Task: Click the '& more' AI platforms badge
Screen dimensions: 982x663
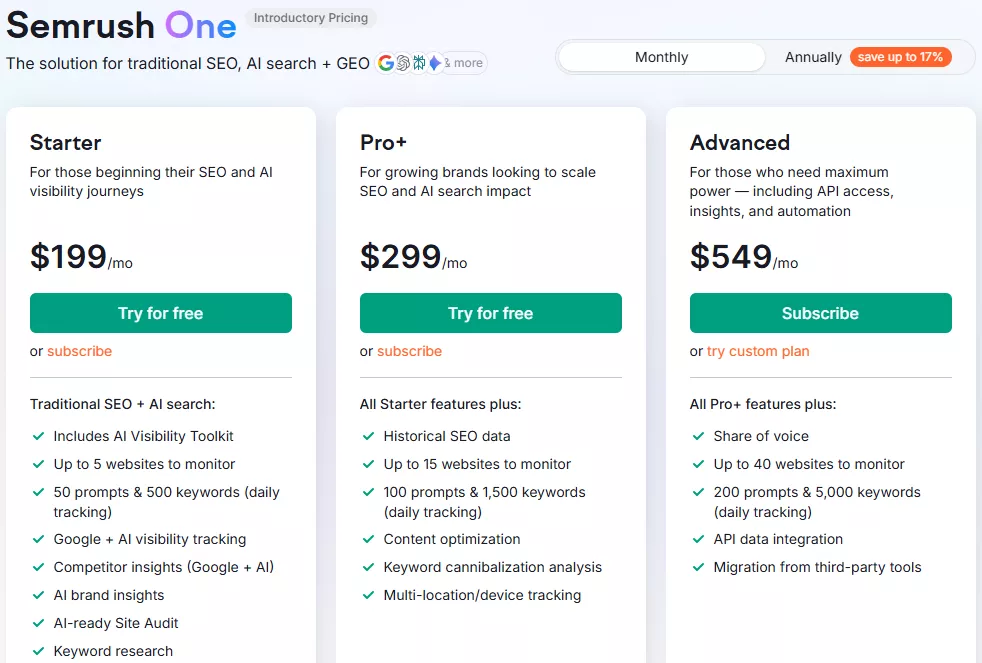Action: (x=464, y=63)
